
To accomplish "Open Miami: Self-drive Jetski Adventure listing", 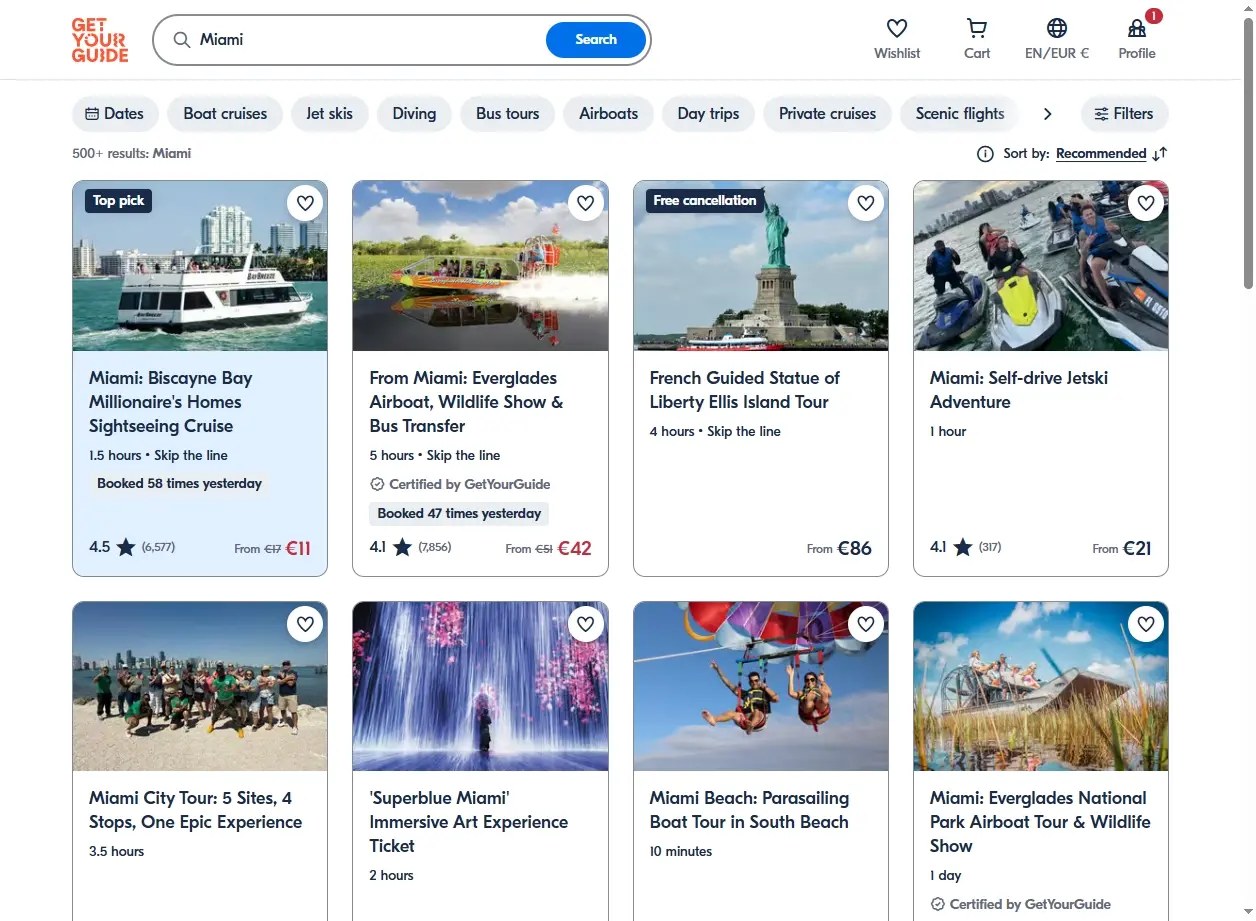I will (x=1019, y=390).
